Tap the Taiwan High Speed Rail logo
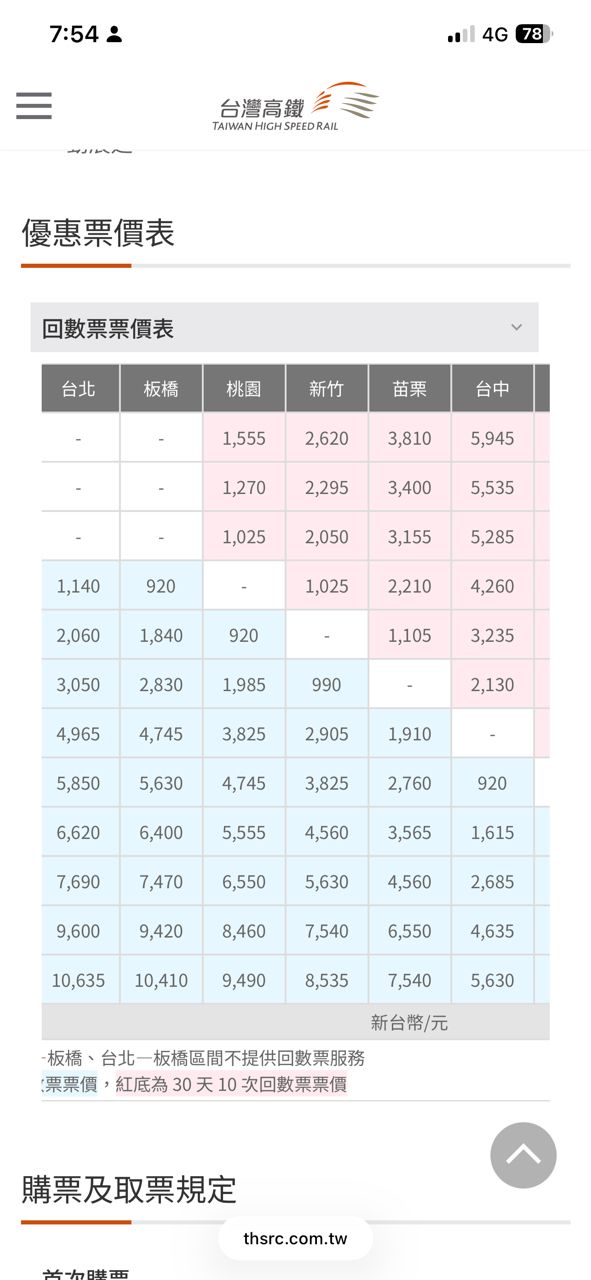Screen dimensions: 591x1280 [296, 106]
